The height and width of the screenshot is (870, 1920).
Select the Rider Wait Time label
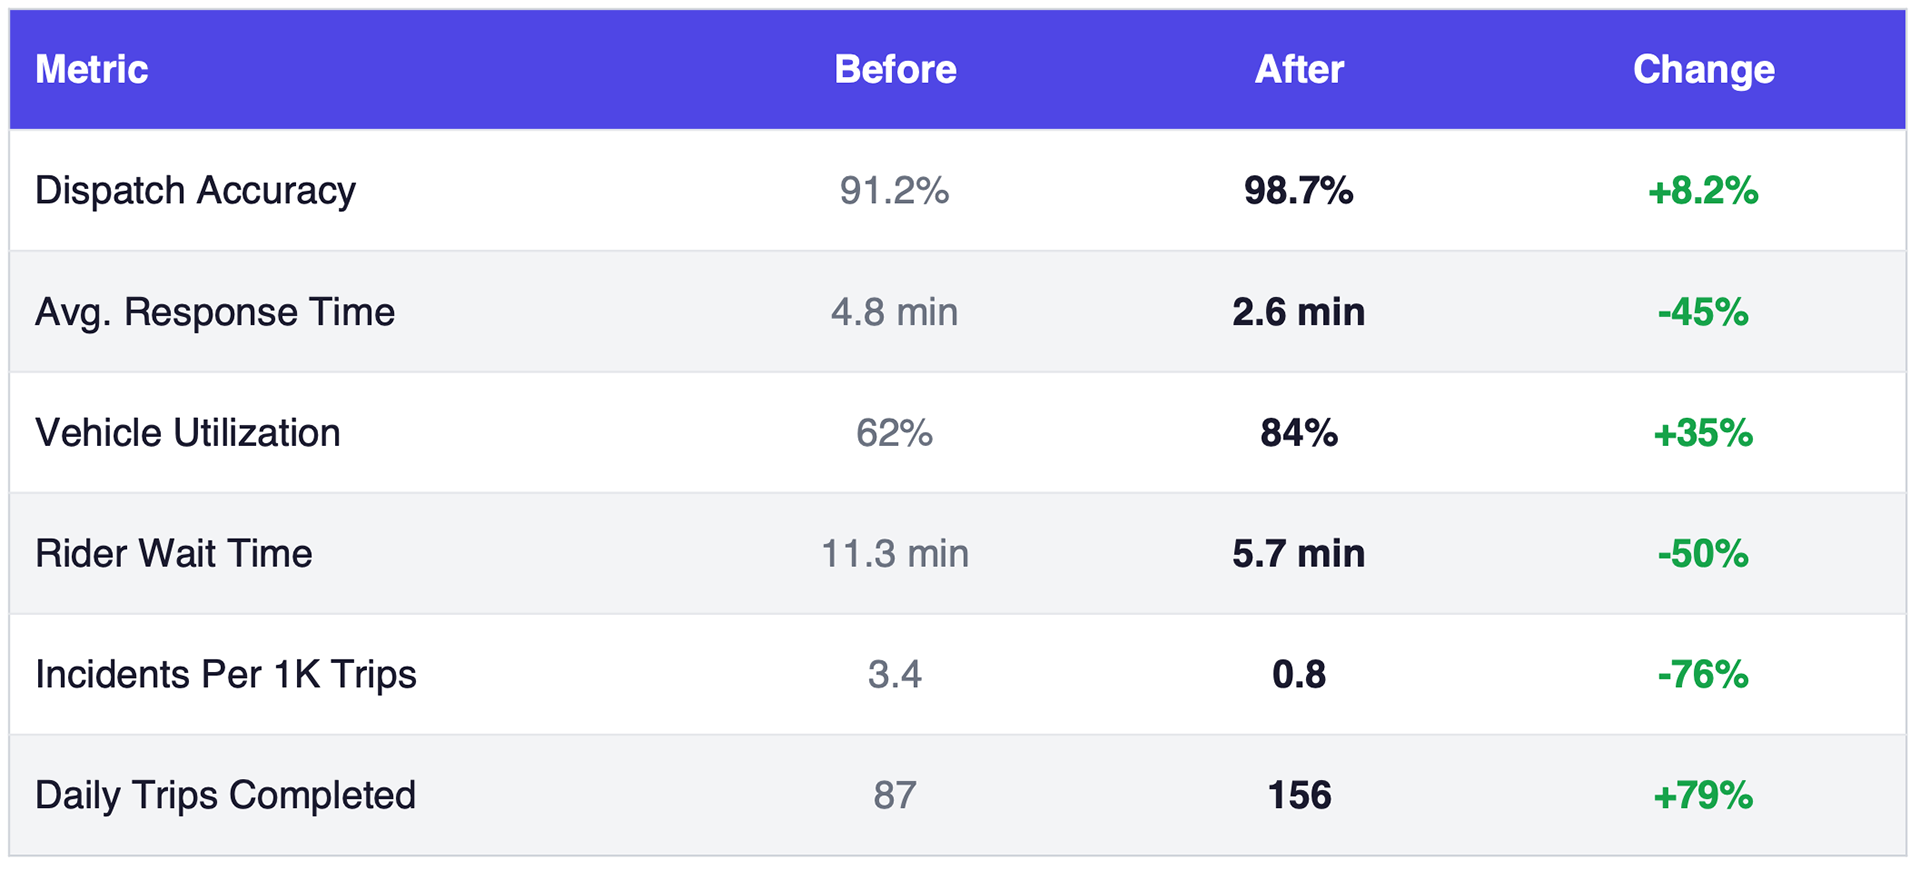pyautogui.click(x=174, y=553)
